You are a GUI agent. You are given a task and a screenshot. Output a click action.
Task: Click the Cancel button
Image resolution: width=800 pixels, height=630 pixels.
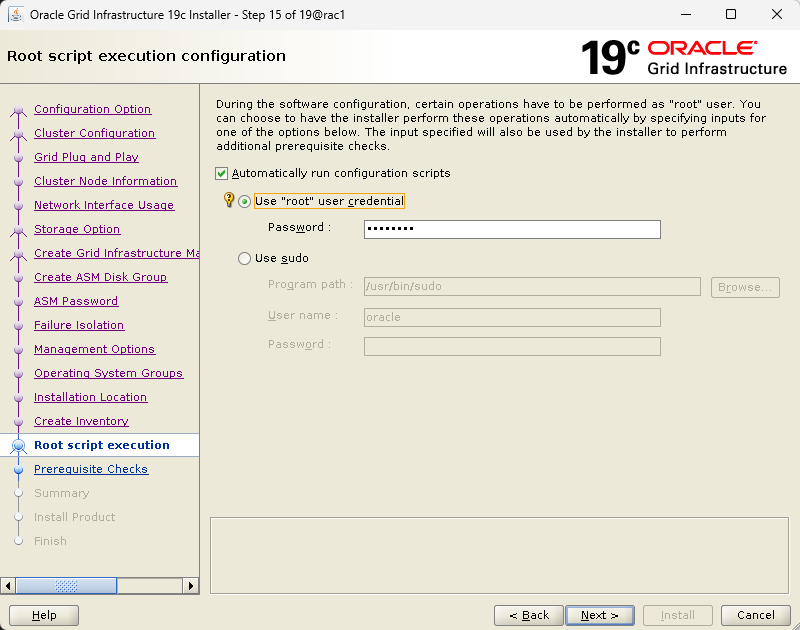[x=756, y=615]
